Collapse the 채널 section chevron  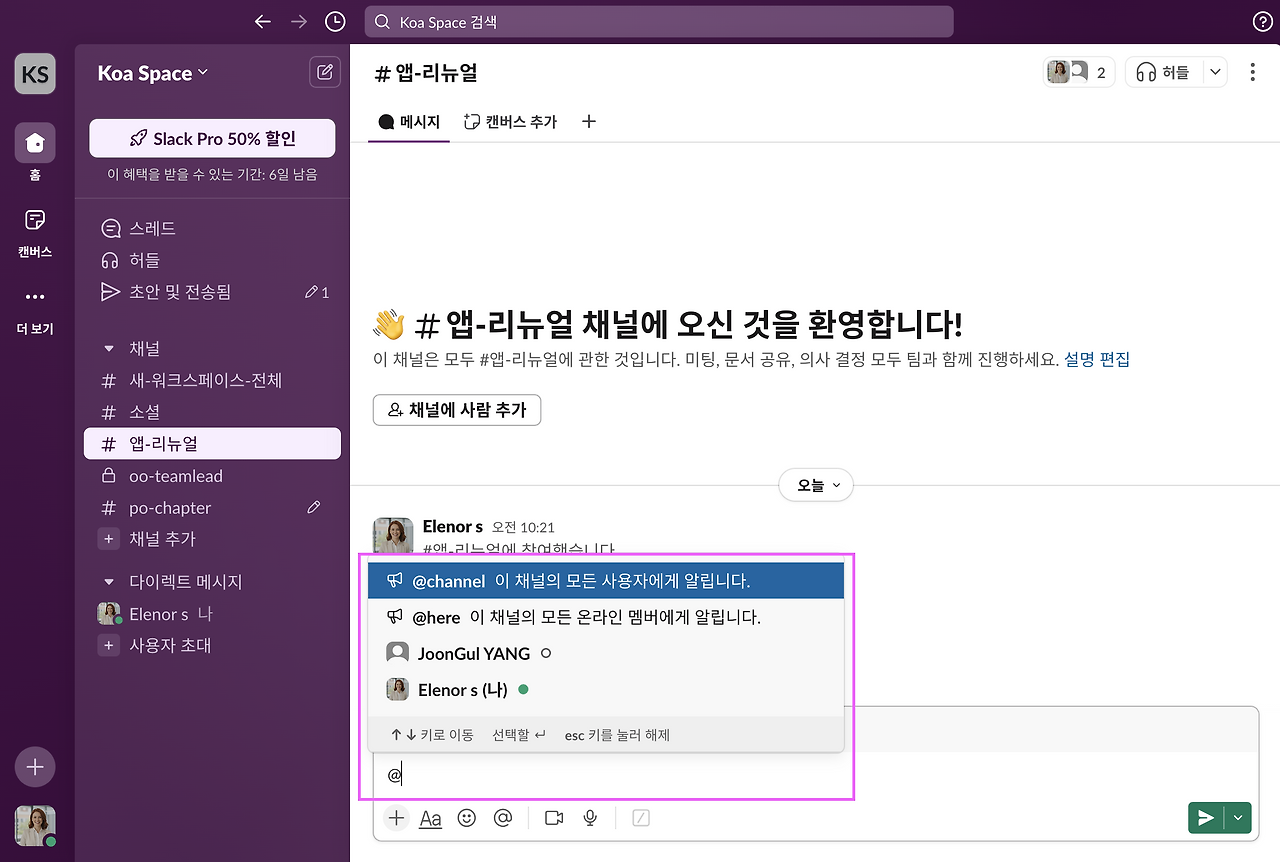pos(108,347)
